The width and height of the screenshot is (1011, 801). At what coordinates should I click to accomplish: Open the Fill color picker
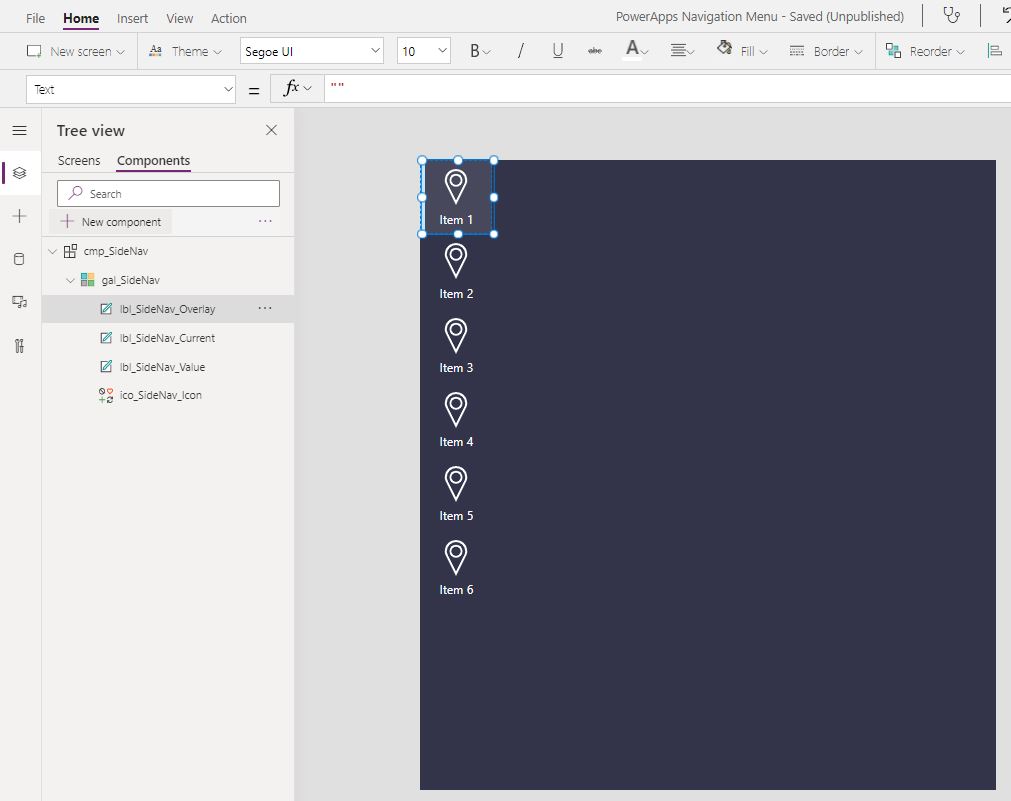click(741, 51)
